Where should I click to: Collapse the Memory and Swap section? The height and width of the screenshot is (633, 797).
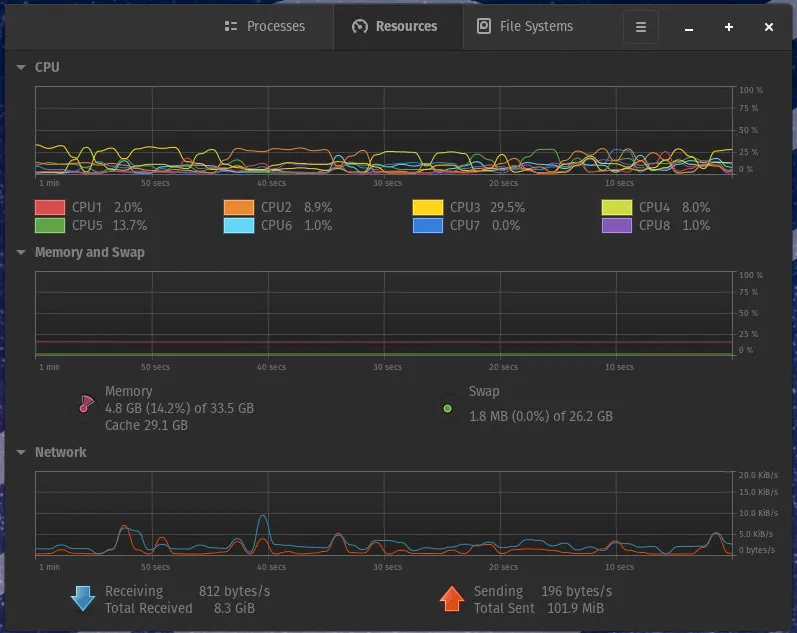21,252
